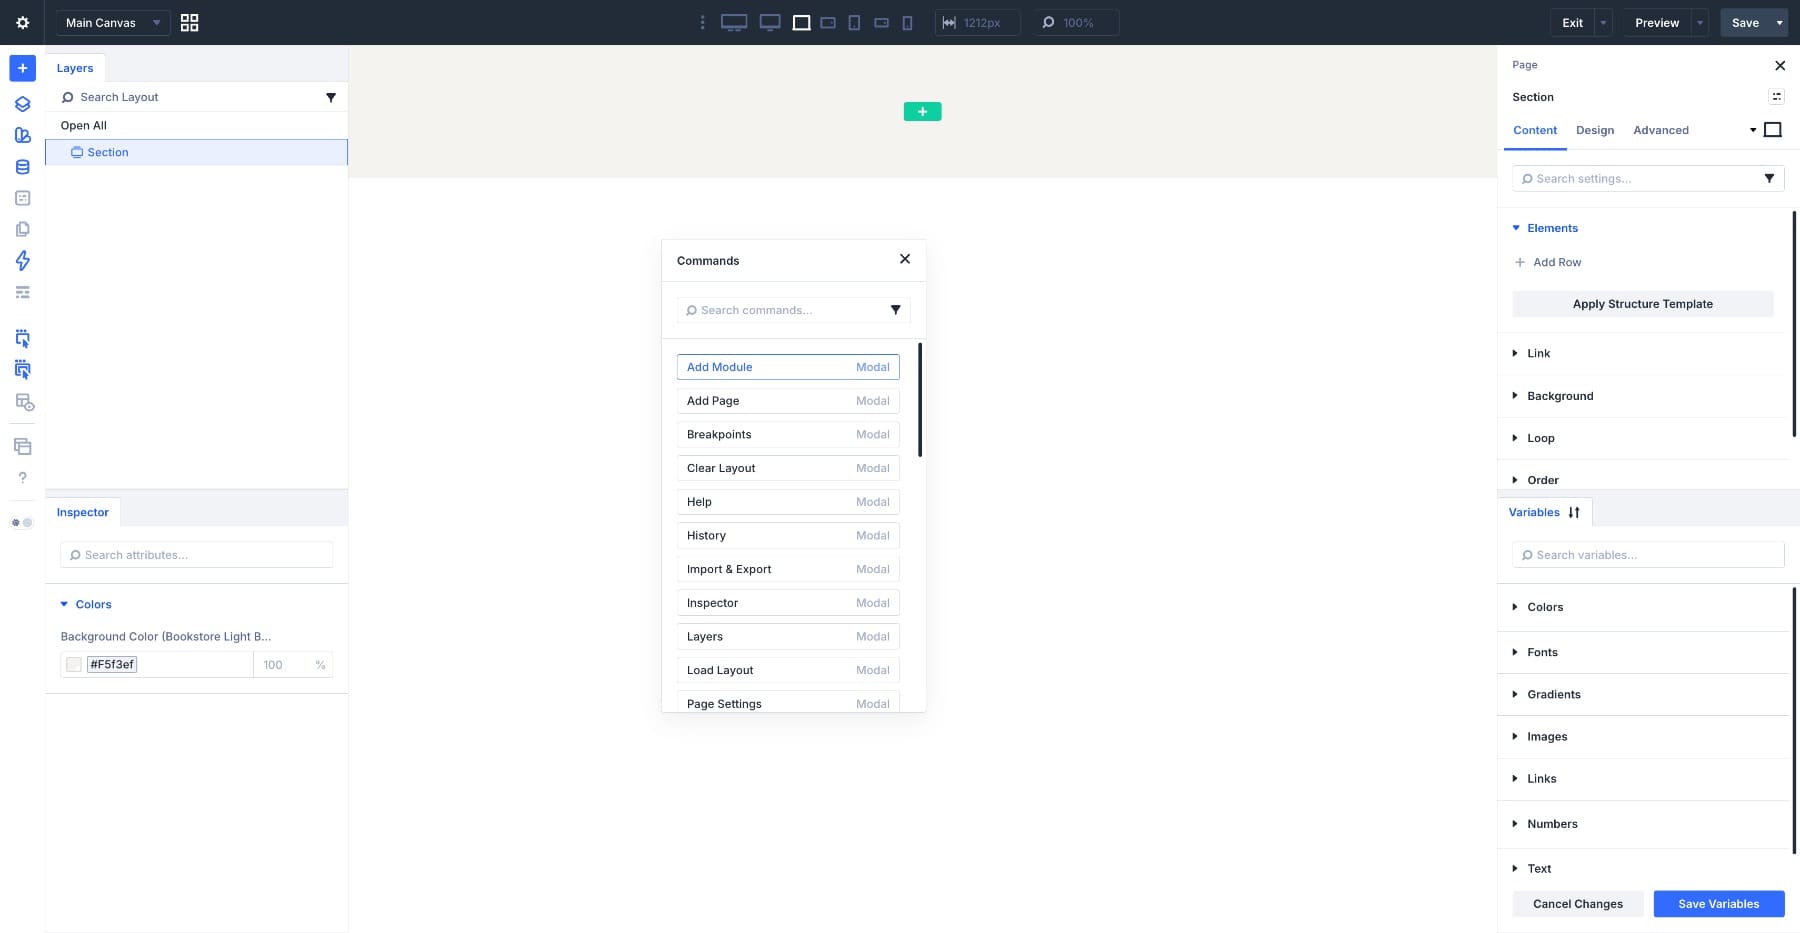The image size is (1800, 933).
Task: Click the stacked windows icon in sidebar
Action: [22, 446]
